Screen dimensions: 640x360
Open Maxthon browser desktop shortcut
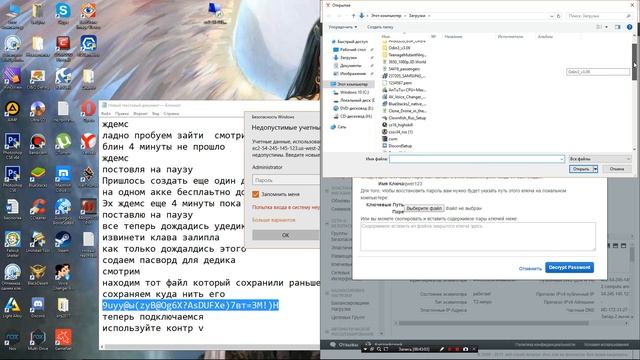(x=63, y=178)
